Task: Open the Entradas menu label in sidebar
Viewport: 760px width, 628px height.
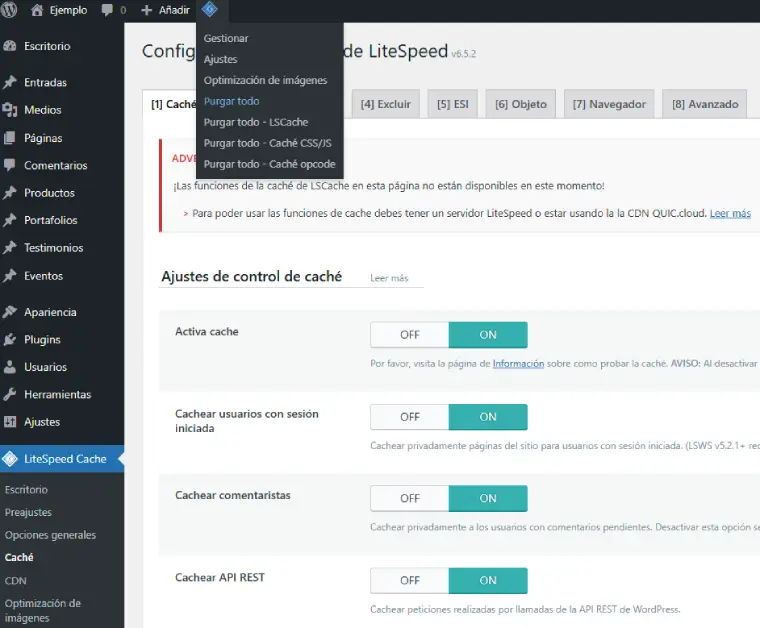Action: pos(46,82)
